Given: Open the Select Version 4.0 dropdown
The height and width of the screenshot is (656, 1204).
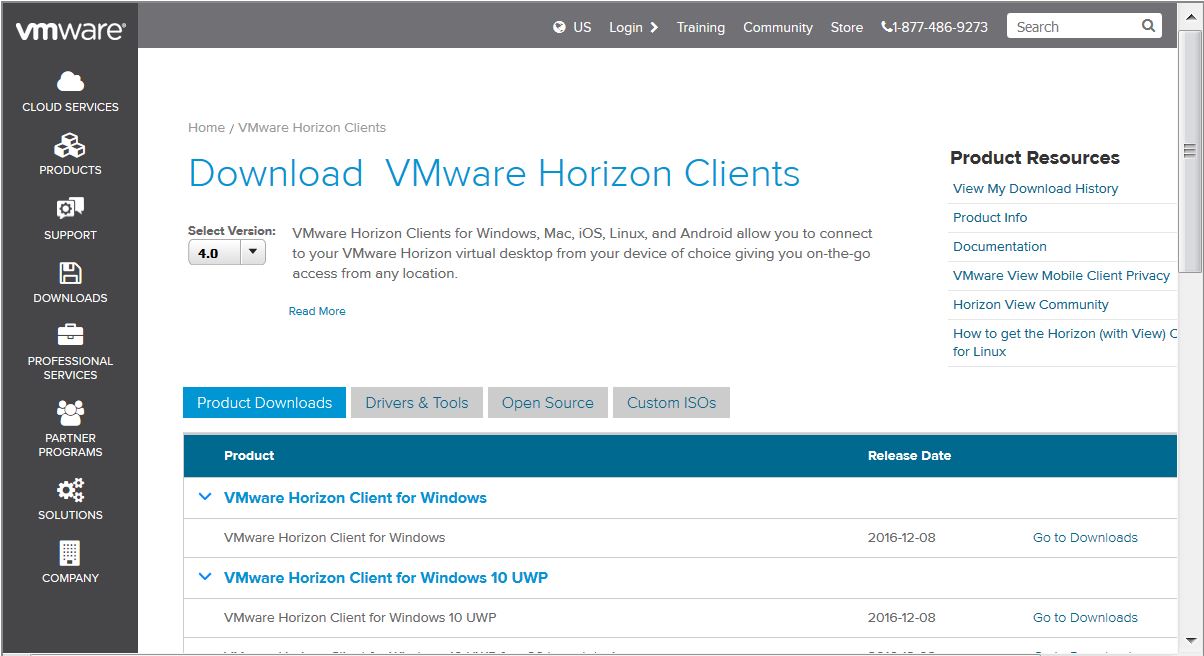Looking at the screenshot, I should (x=227, y=253).
